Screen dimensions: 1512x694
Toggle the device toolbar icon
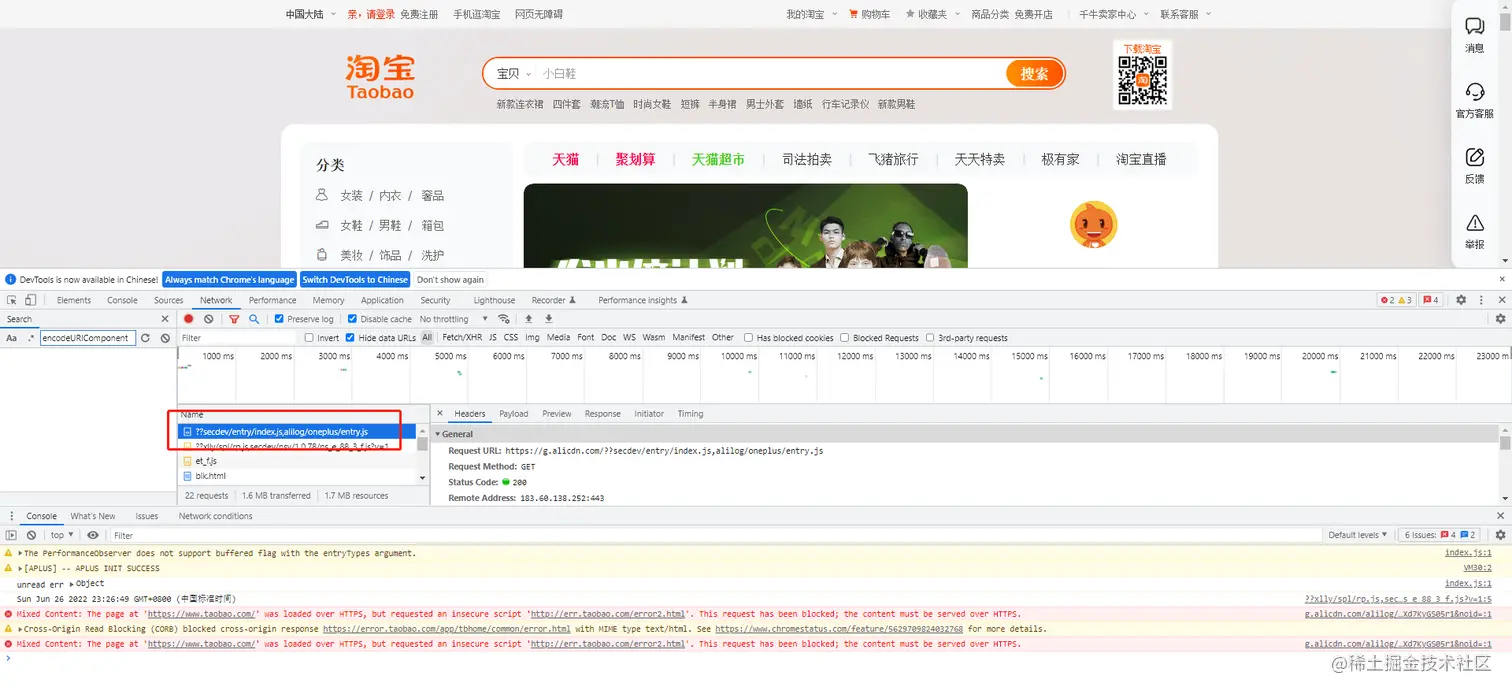pos(31,299)
